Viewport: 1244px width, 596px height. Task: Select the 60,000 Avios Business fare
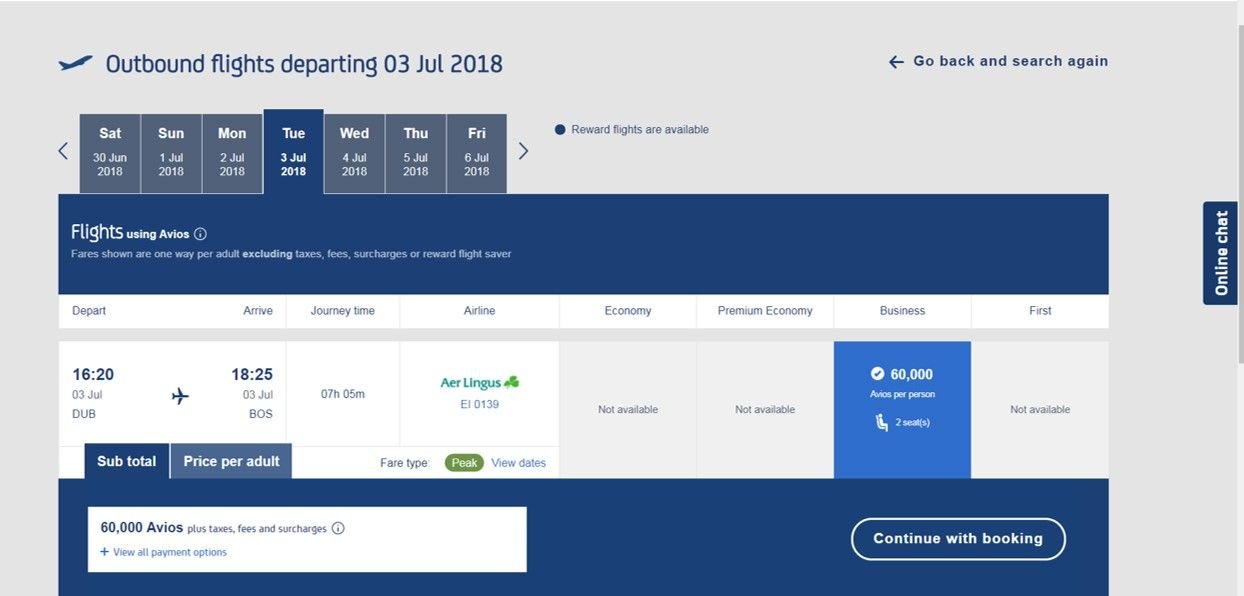tap(902, 410)
